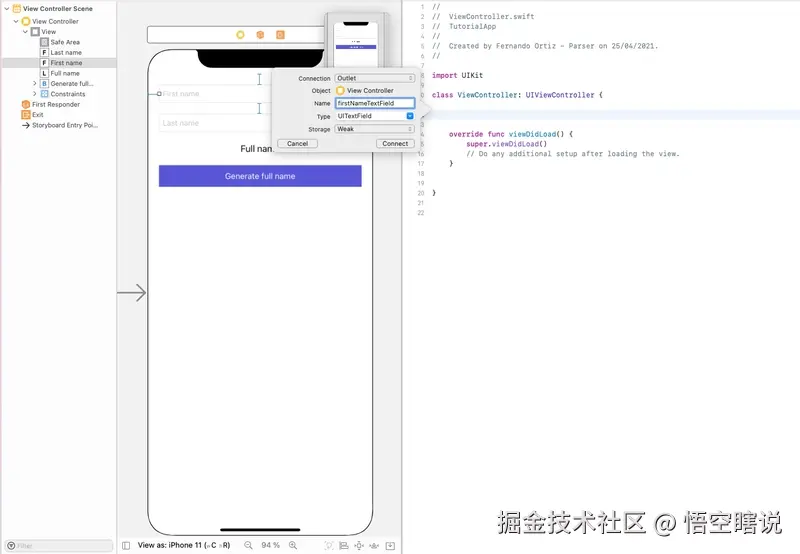Click the 'Created by Fernando Ortiz' comment line

(x=545, y=46)
